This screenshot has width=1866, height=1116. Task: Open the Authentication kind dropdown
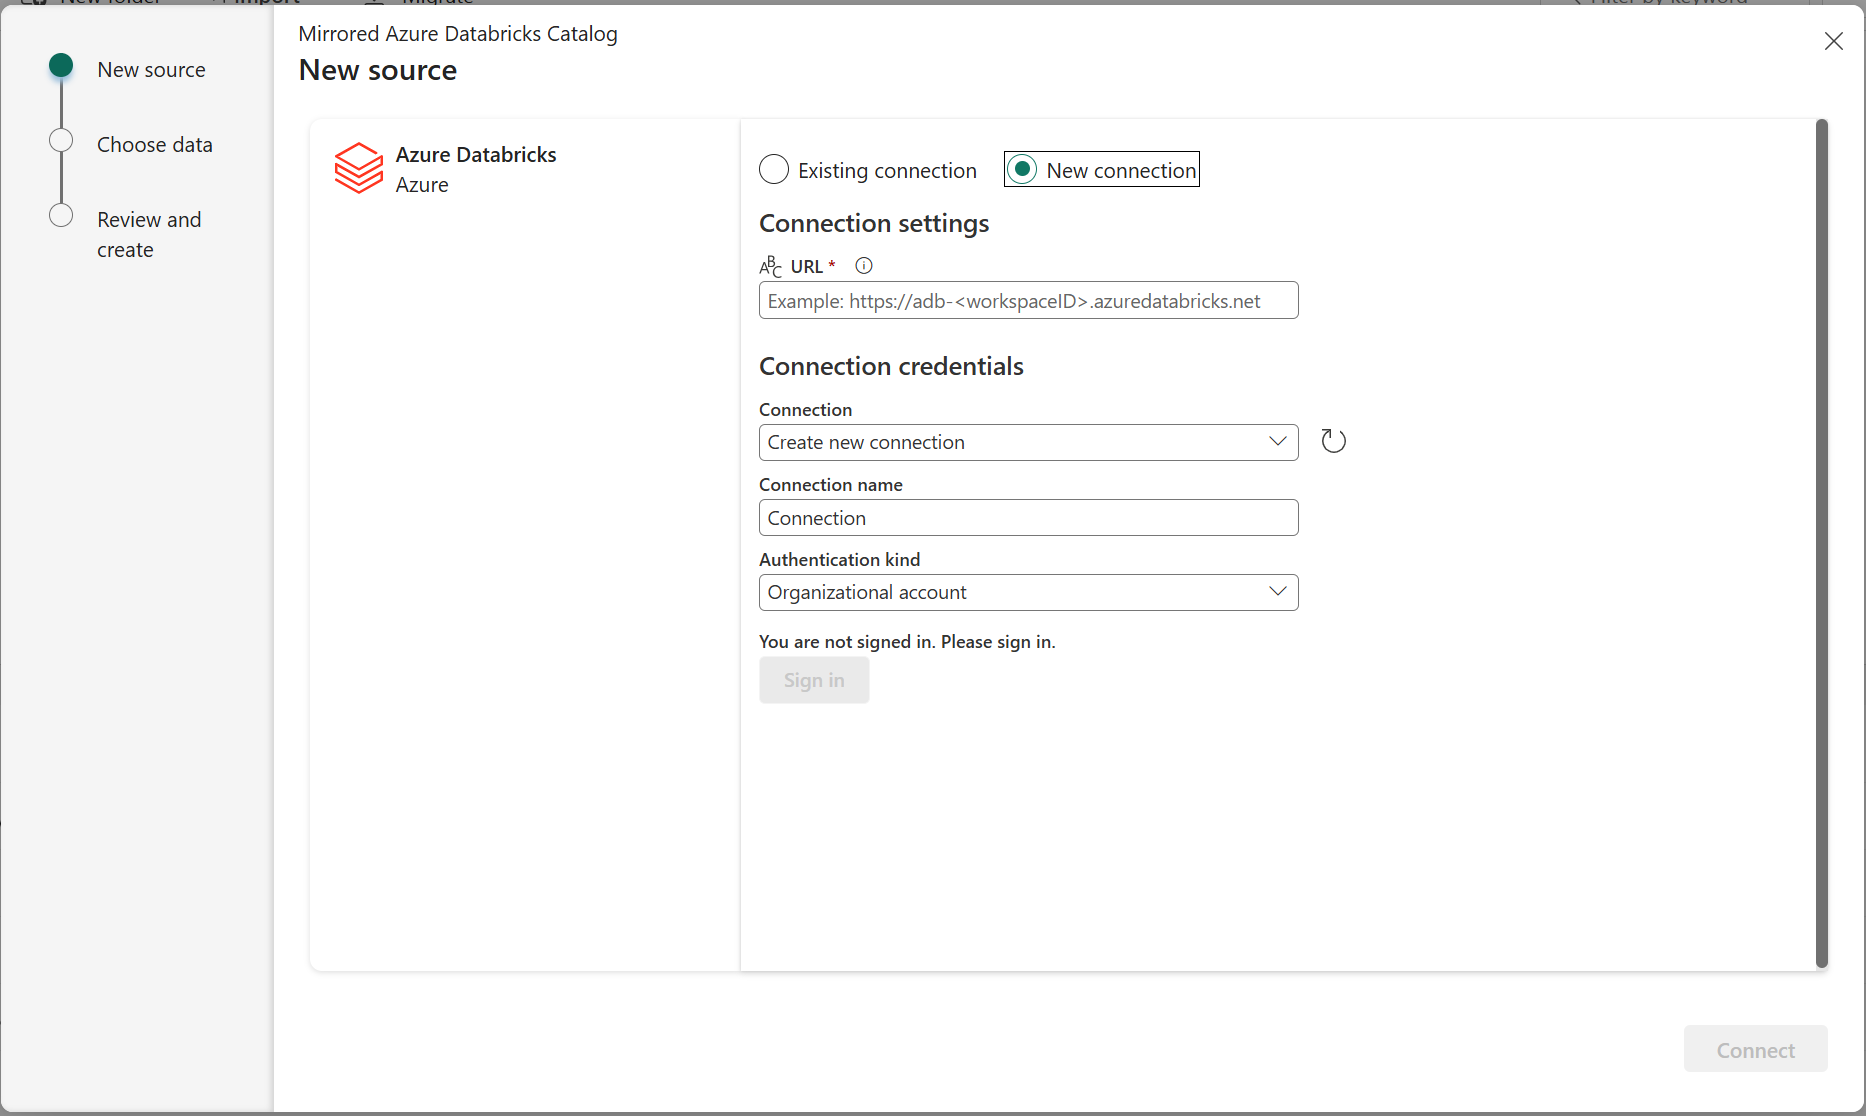pos(1028,592)
